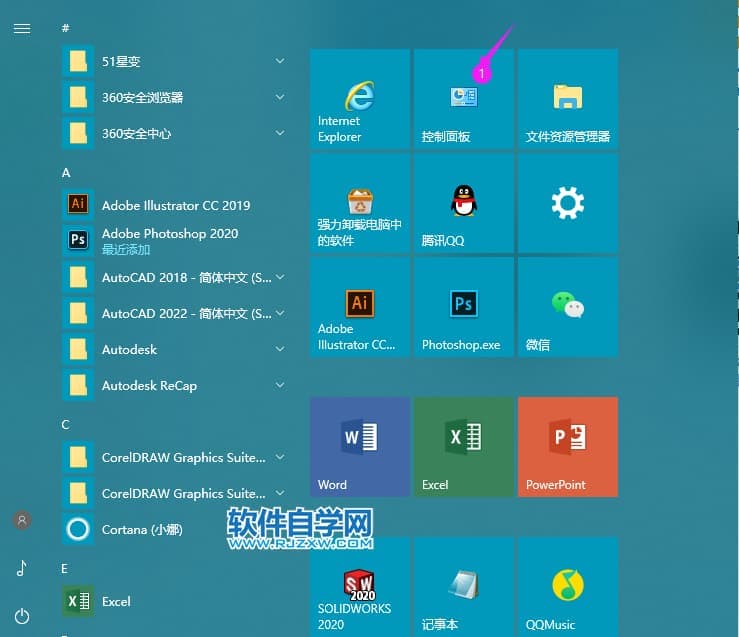
Task: Expand the 360安全浏览器 folder chevron
Action: tap(280, 98)
